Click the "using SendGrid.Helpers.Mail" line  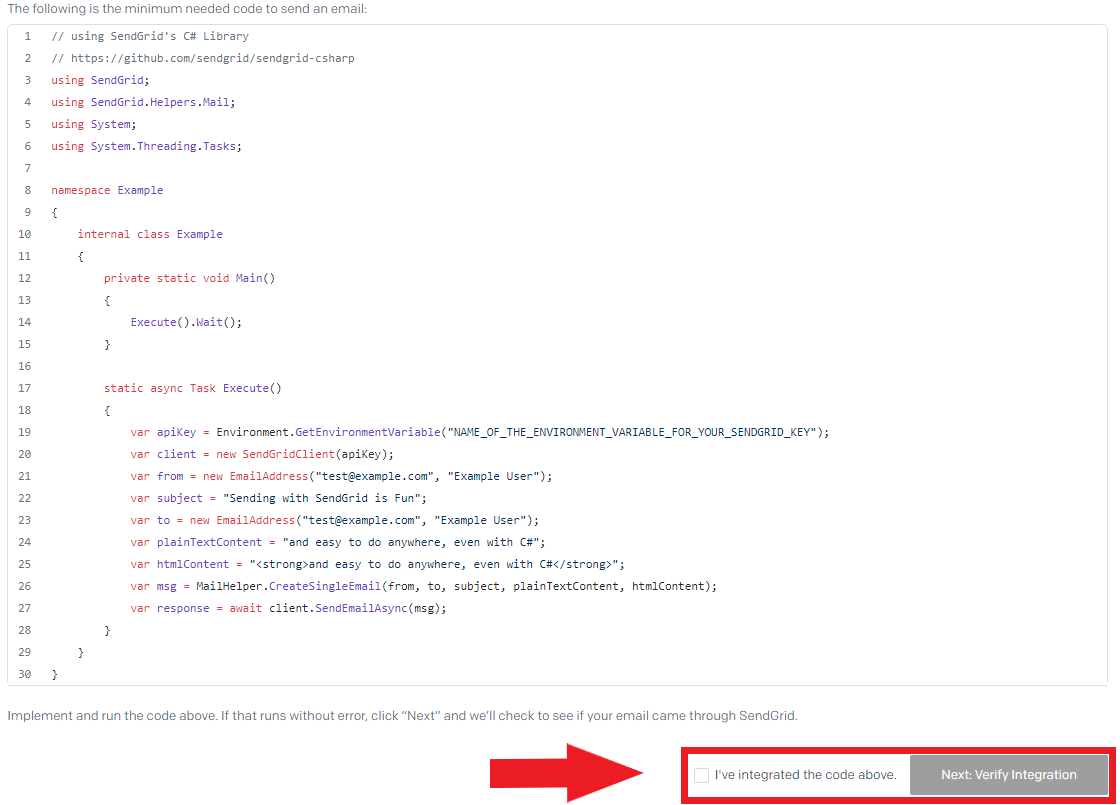point(143,102)
